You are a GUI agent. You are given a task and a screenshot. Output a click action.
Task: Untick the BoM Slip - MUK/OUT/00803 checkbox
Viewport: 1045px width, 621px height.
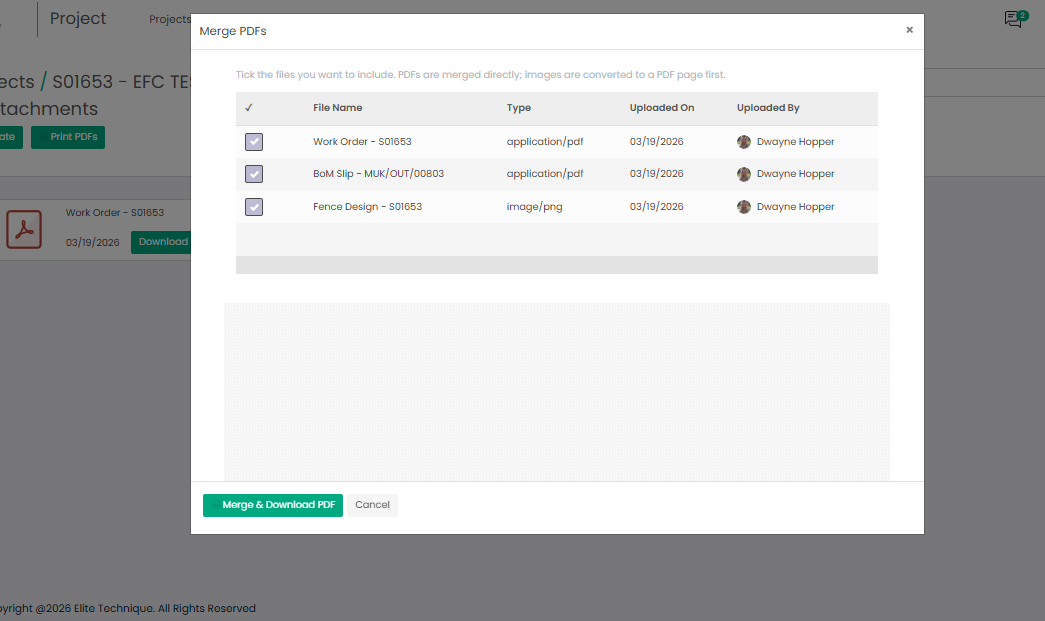pyautogui.click(x=254, y=174)
